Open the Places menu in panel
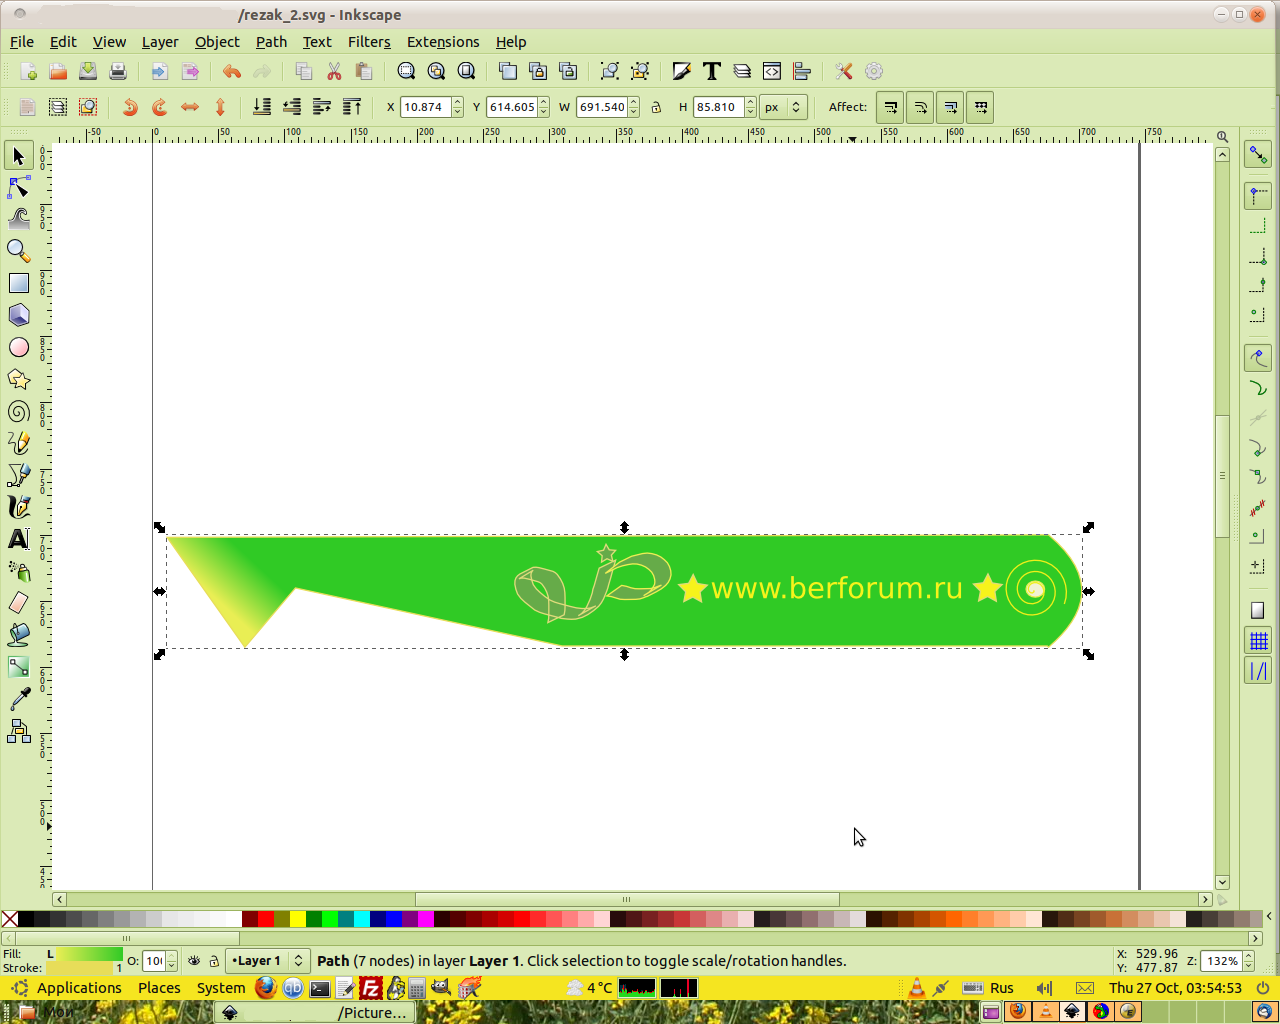The image size is (1280, 1024). (159, 988)
